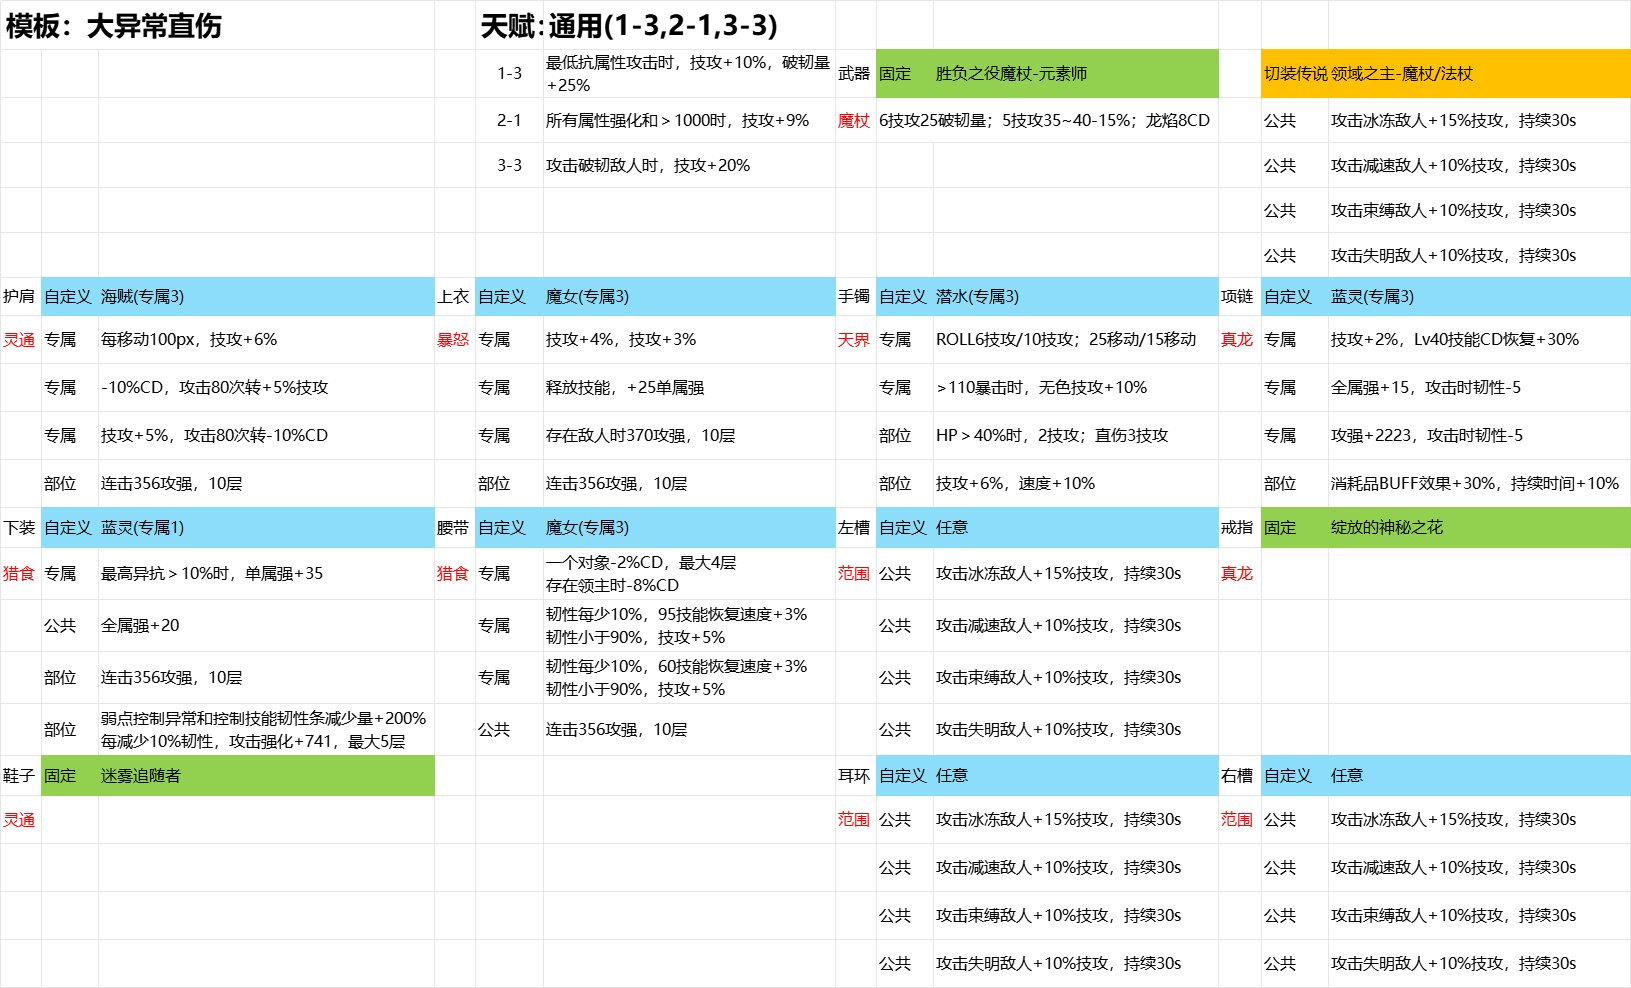Select the talent cell labeled 2-1
Viewport: 1631px width, 988px height.
[509, 120]
